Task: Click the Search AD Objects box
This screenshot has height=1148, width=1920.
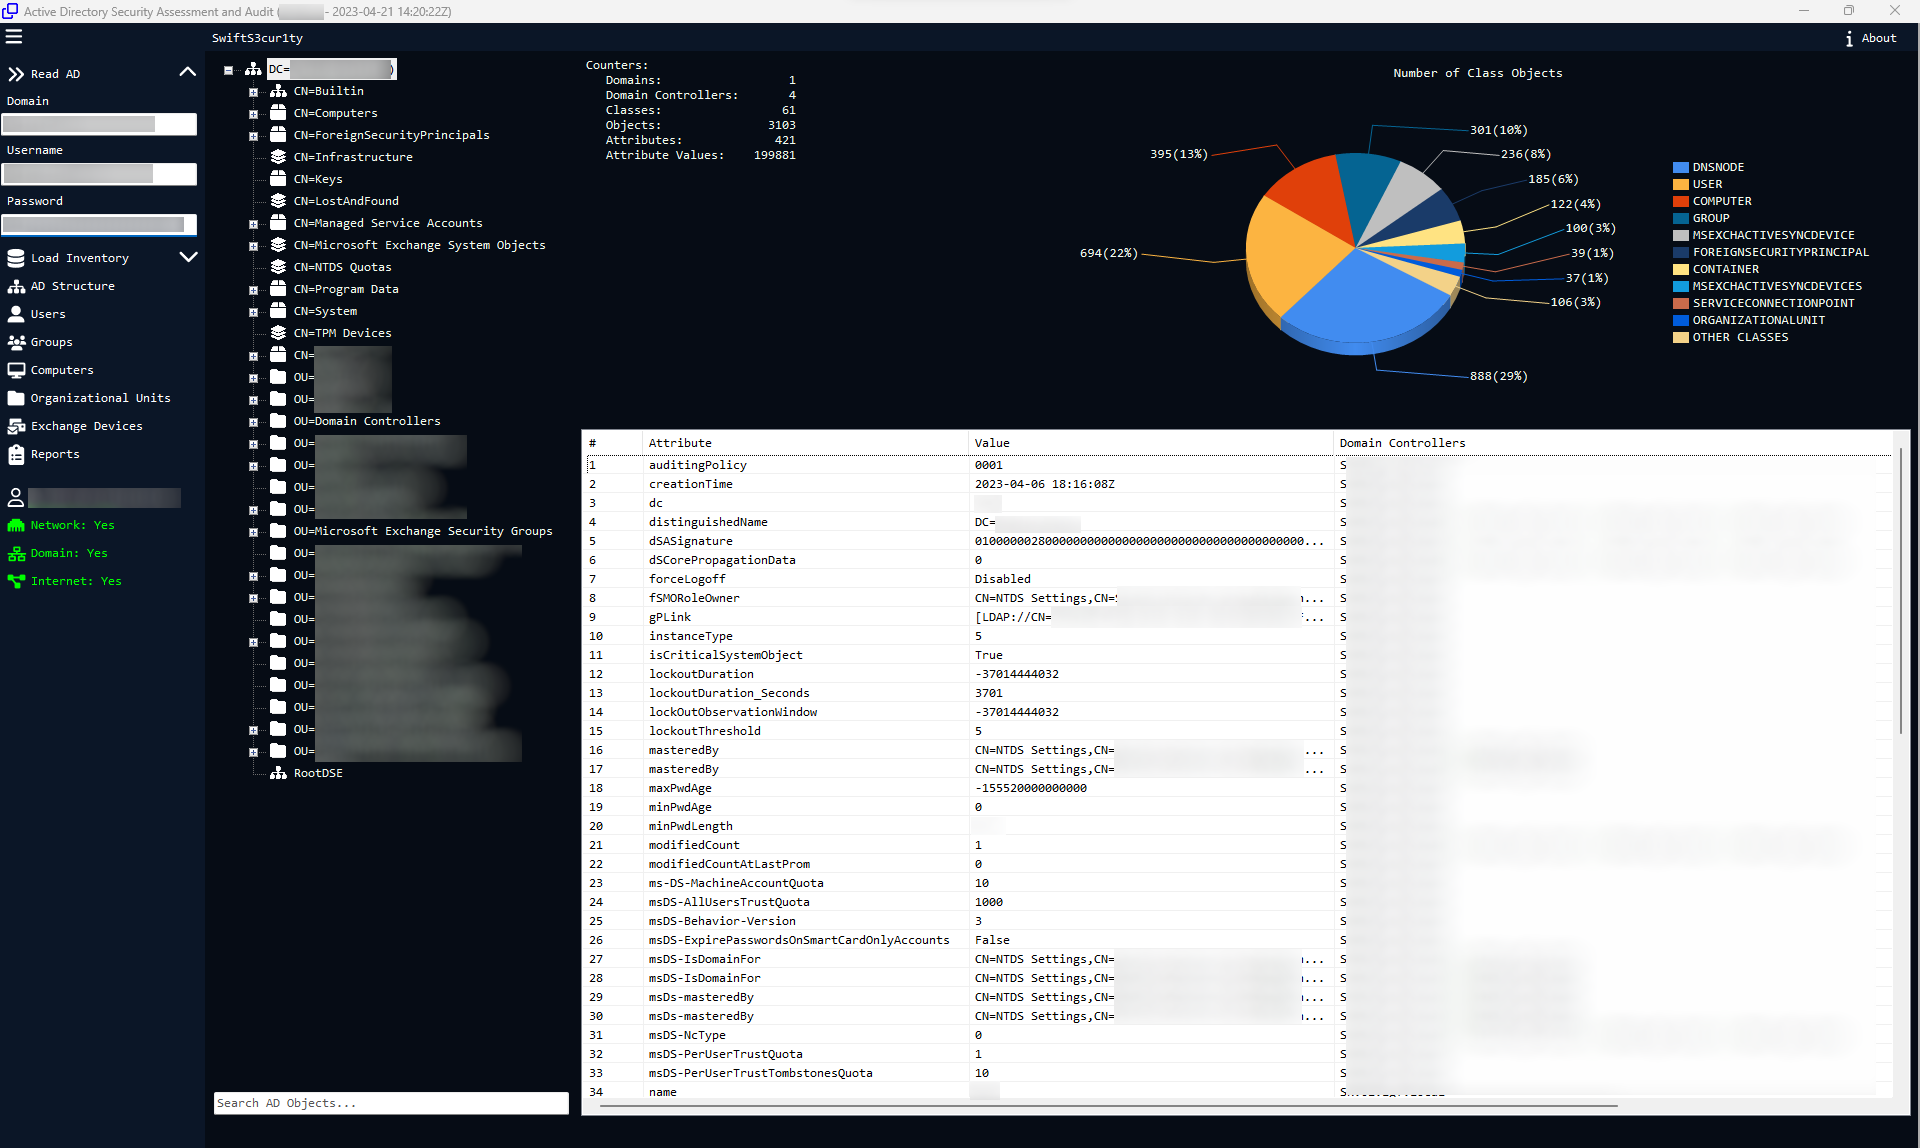Action: (x=391, y=1103)
